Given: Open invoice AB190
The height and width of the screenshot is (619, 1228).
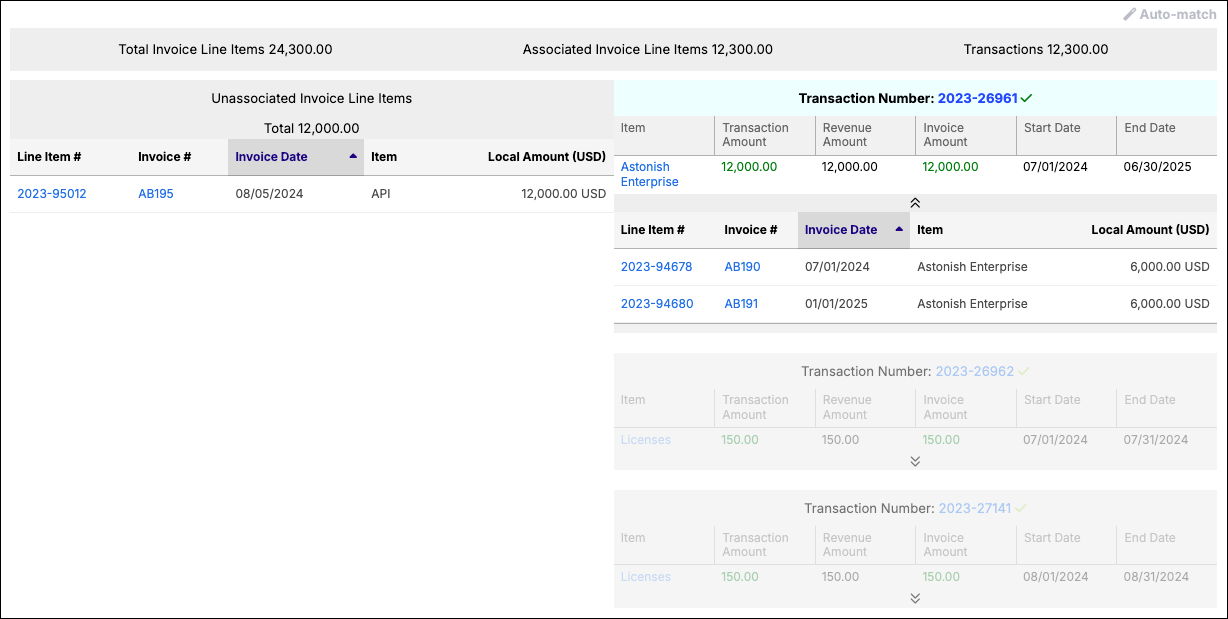Looking at the screenshot, I should coord(742,267).
